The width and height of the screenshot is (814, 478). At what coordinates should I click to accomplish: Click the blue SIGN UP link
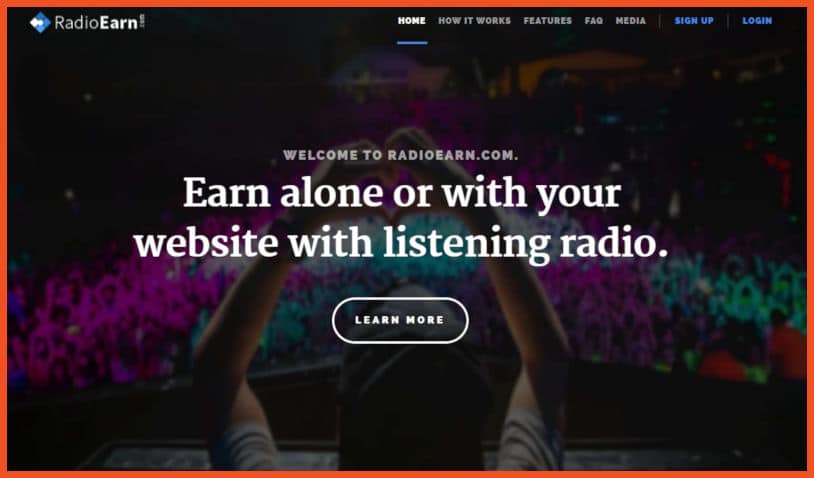694,21
